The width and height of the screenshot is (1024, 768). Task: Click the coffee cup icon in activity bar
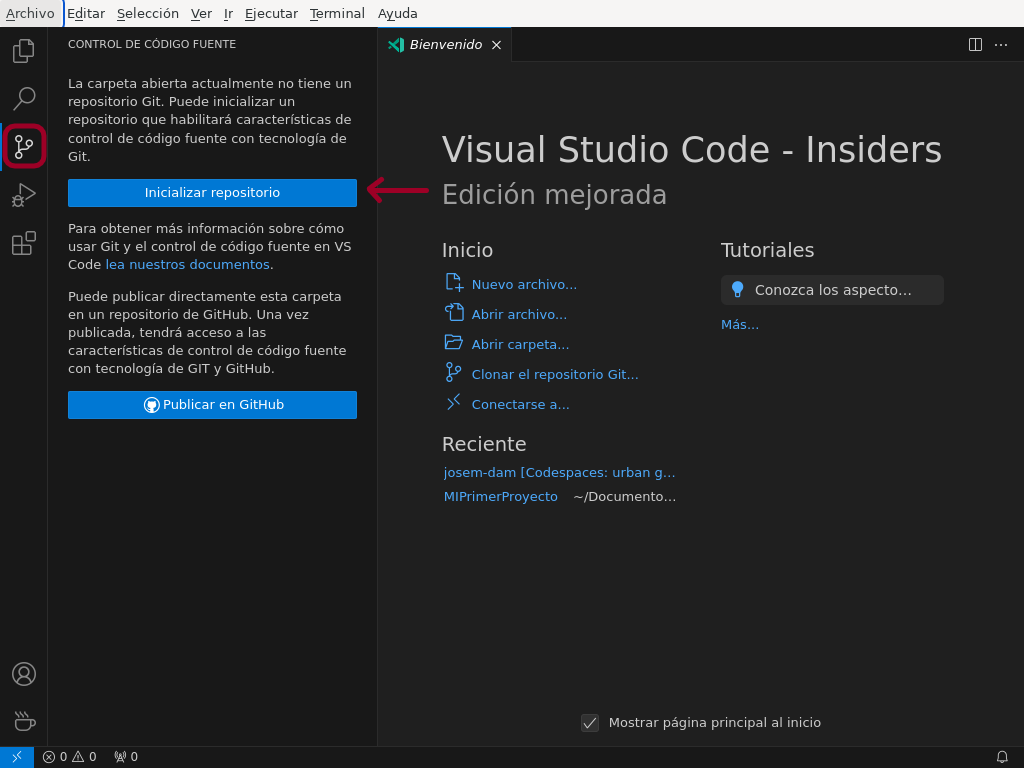24,722
